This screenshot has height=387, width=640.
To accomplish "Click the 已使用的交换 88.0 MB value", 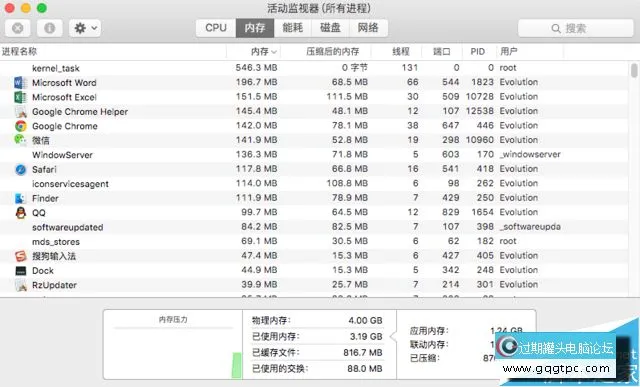I will tap(364, 369).
